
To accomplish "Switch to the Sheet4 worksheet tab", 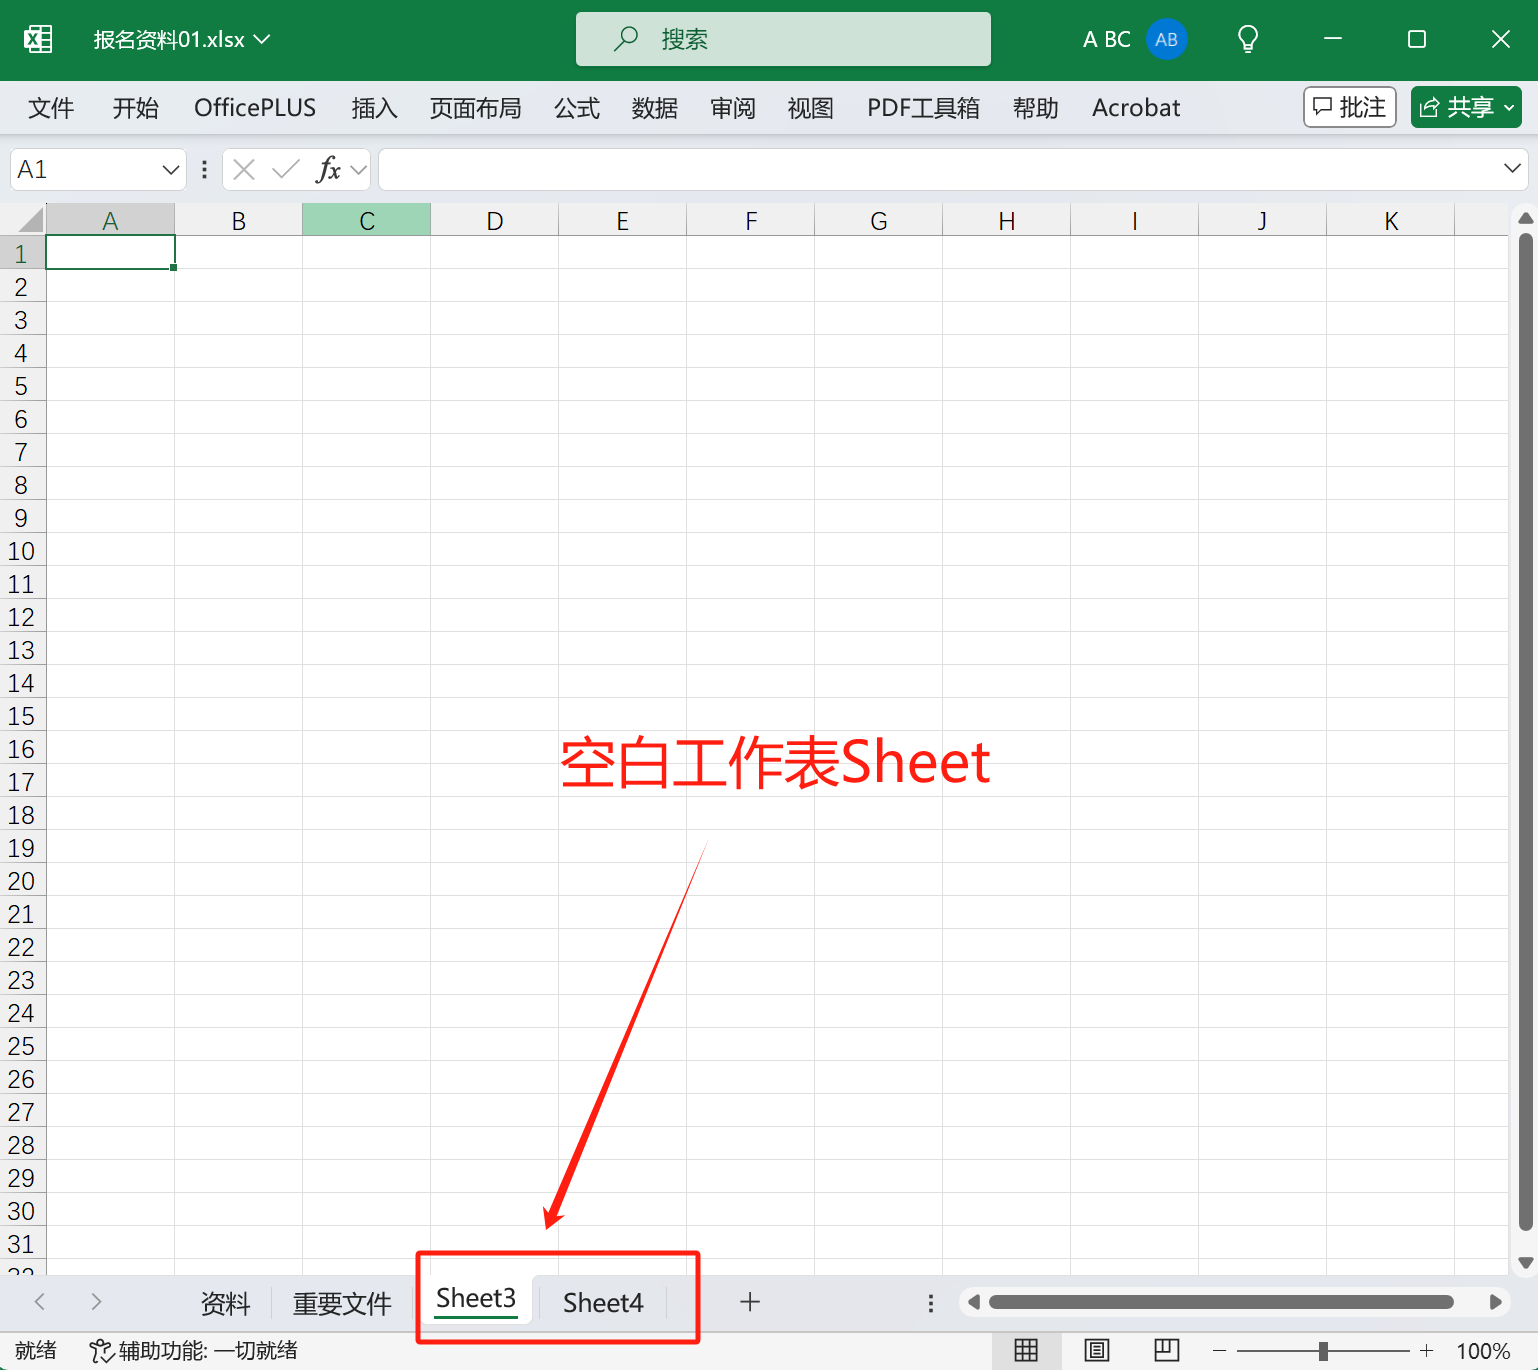I will [602, 1303].
